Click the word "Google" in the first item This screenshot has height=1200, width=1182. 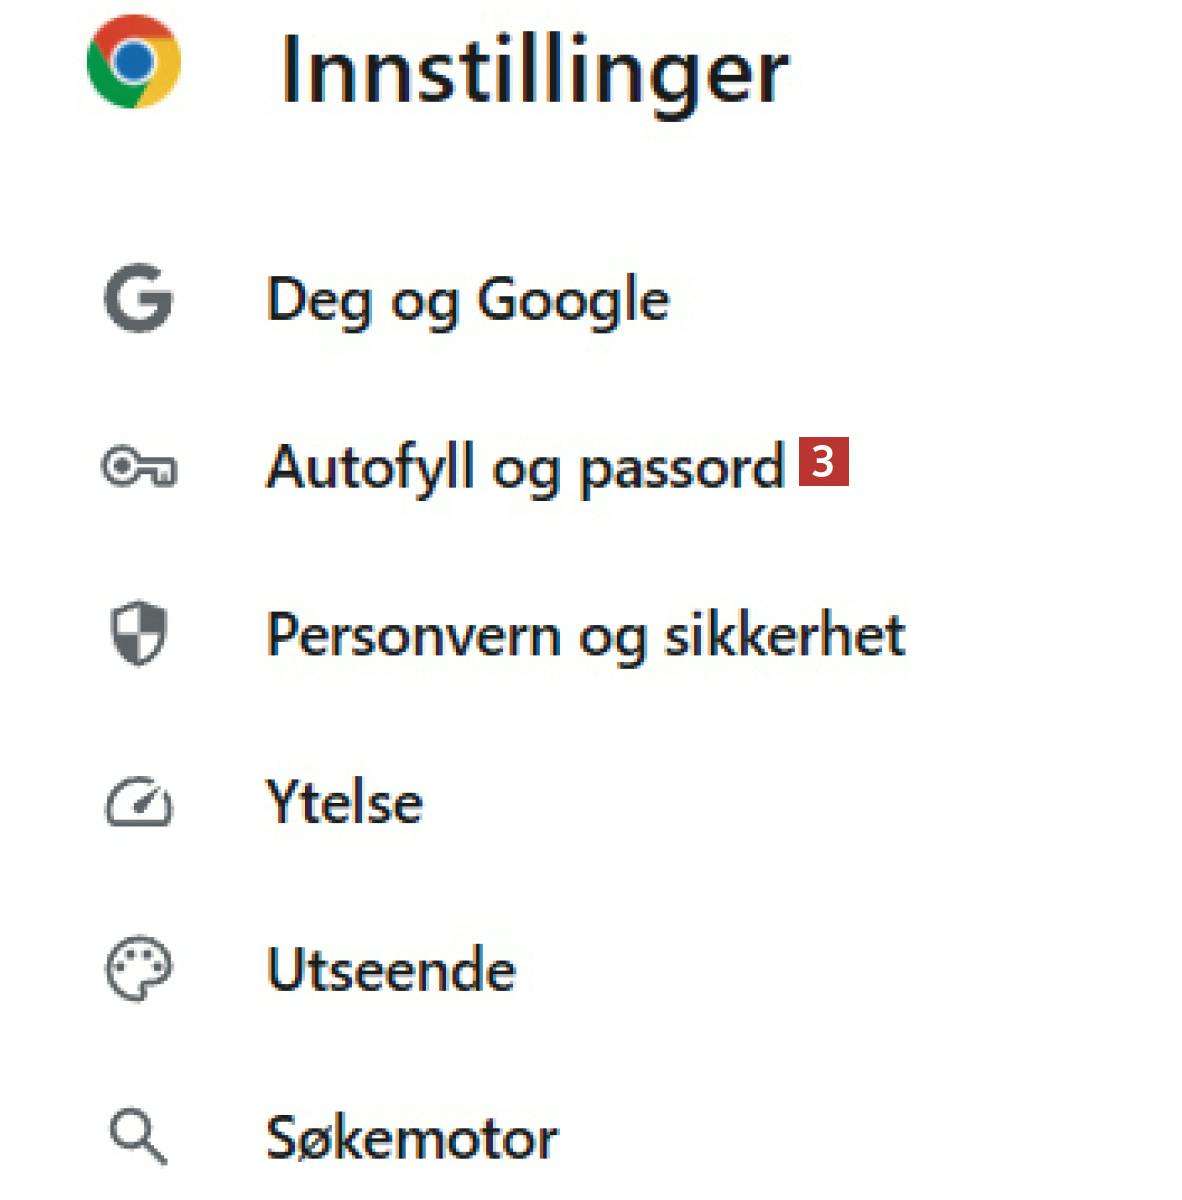(x=572, y=300)
